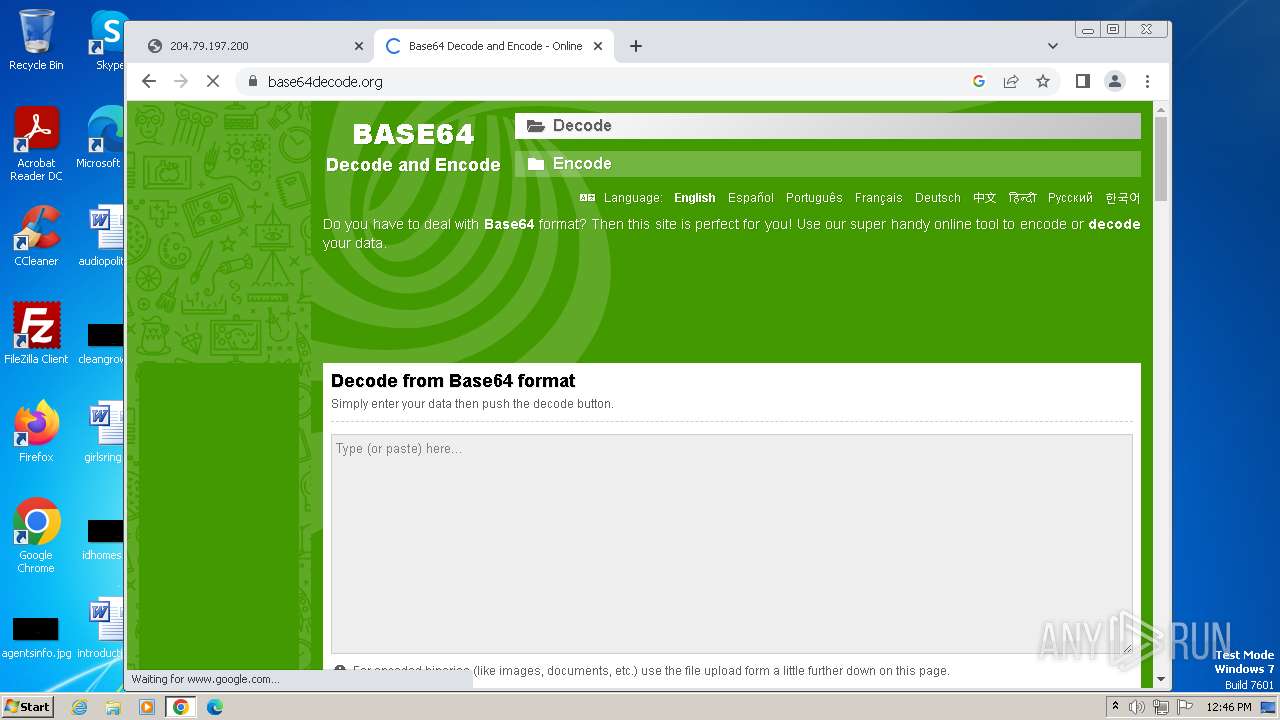Close the Base64 Decode and Encode tab
The width and height of the screenshot is (1280, 720).
pos(598,46)
